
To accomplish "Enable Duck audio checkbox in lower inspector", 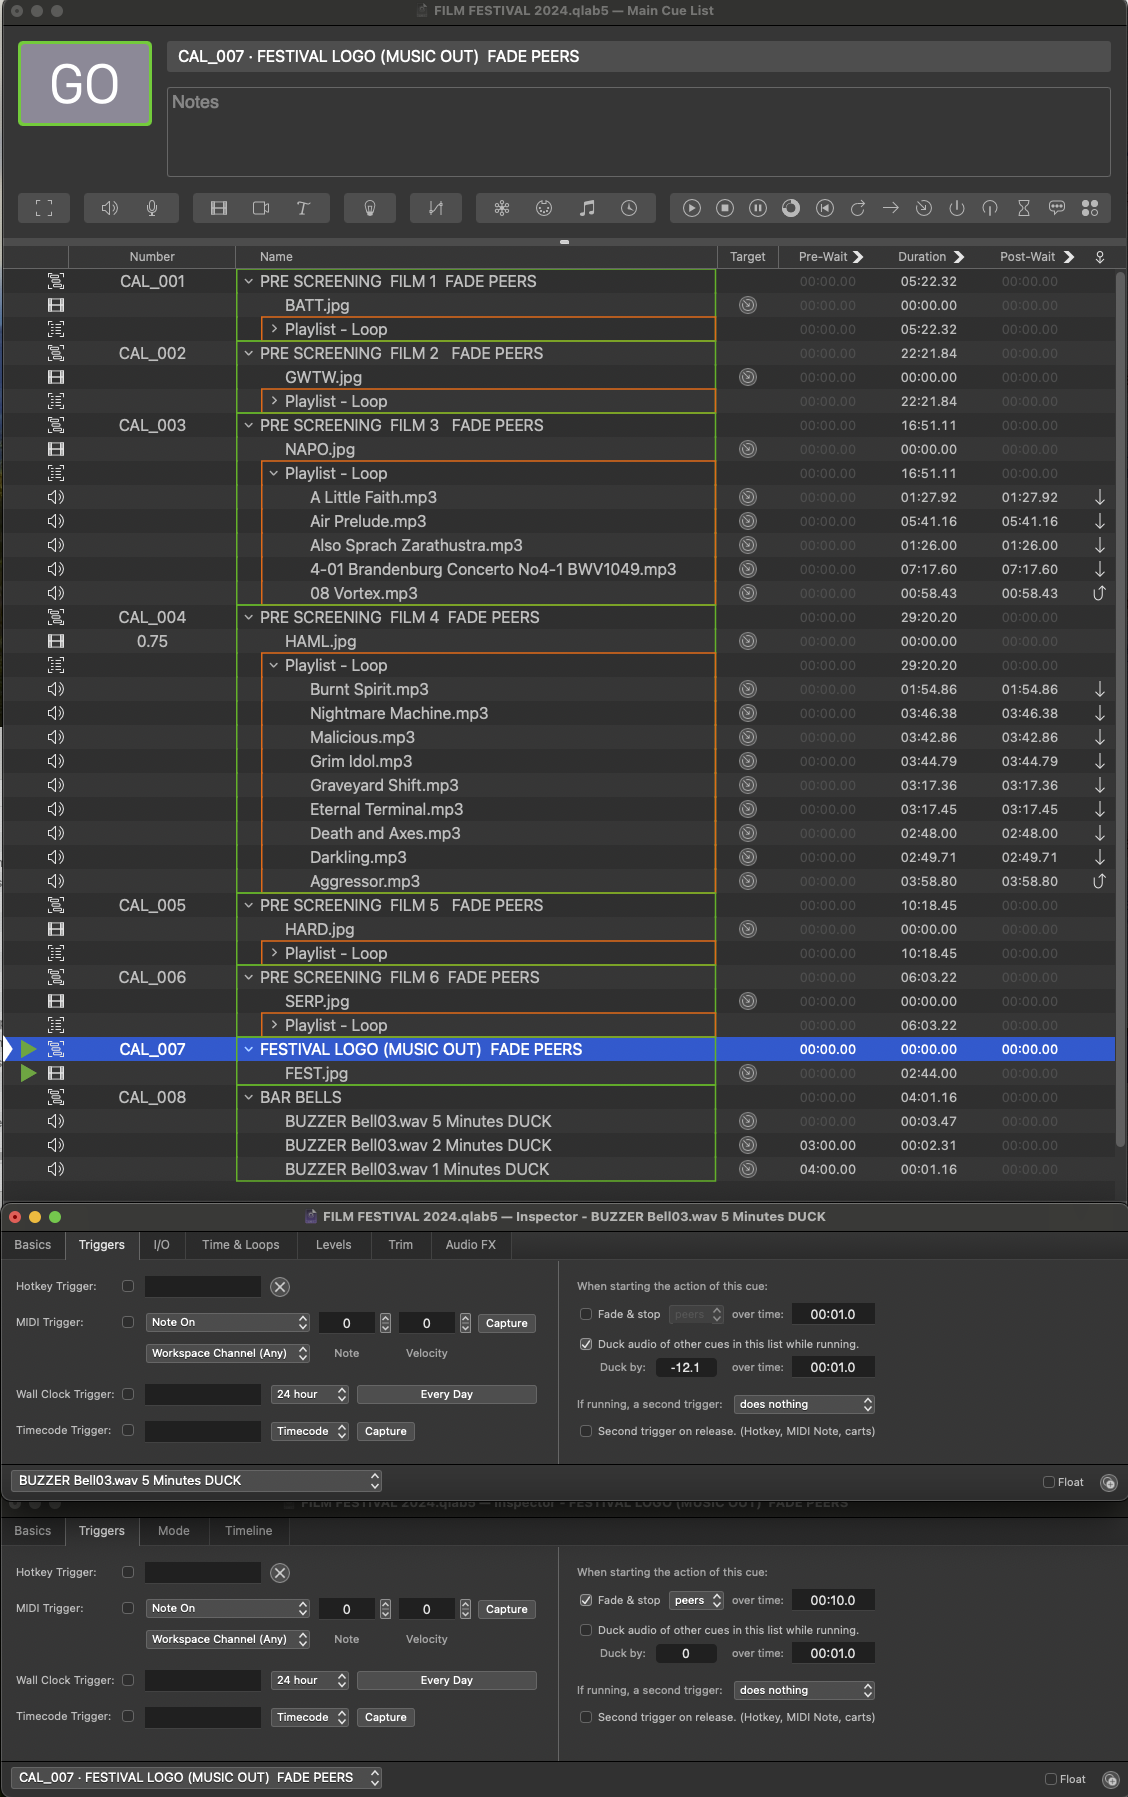I will (x=586, y=1630).
